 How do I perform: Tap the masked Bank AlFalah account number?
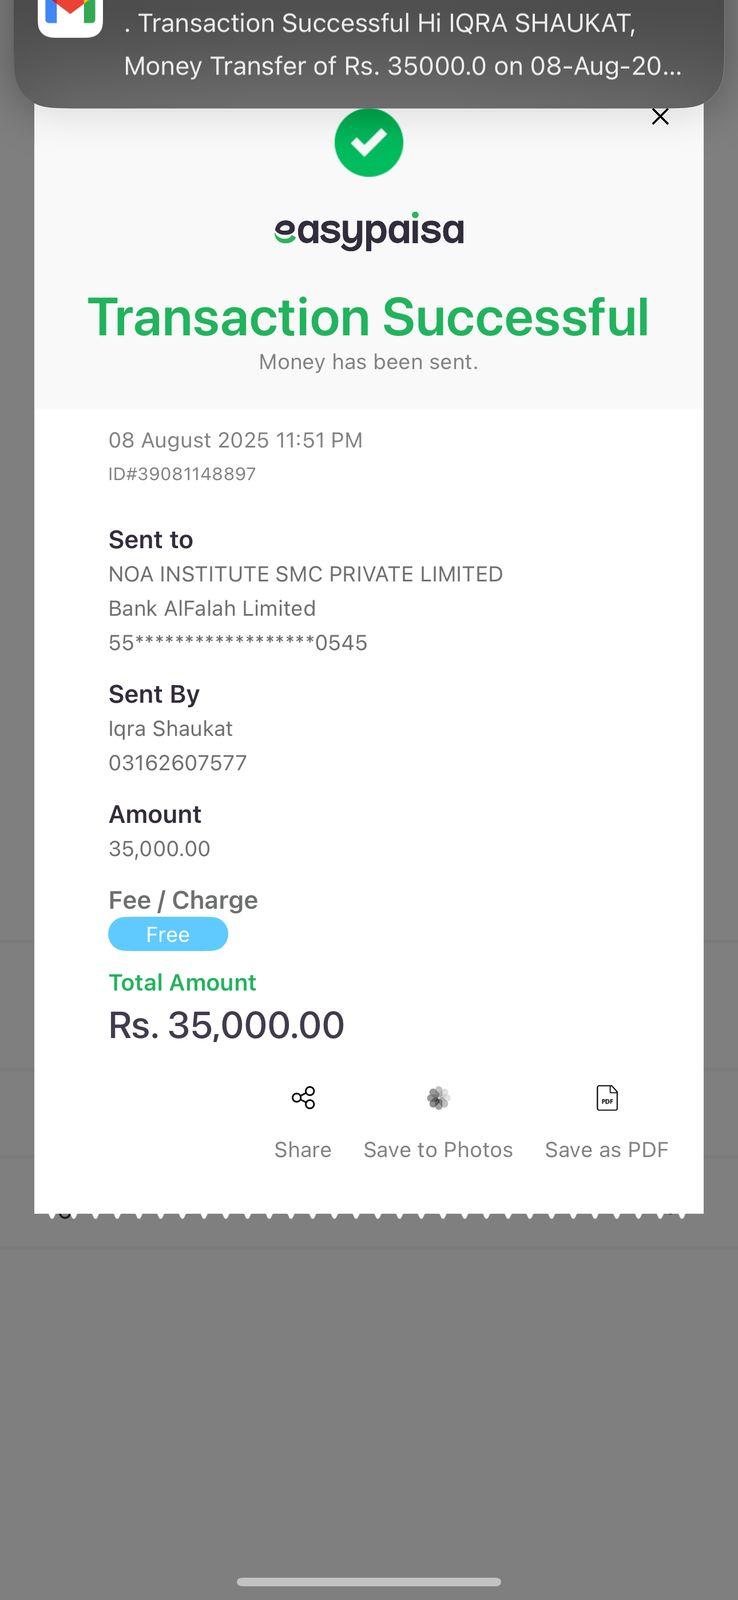[x=238, y=643]
